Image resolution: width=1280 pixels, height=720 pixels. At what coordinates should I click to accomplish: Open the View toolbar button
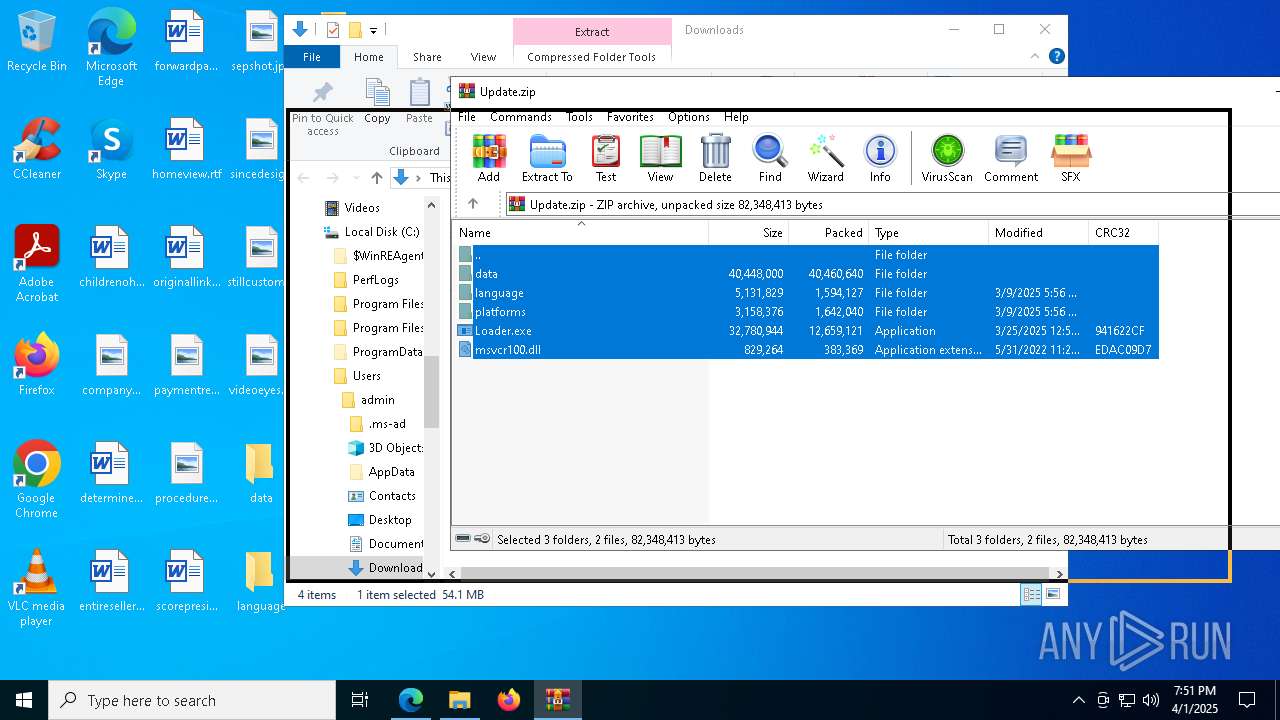pos(660,158)
